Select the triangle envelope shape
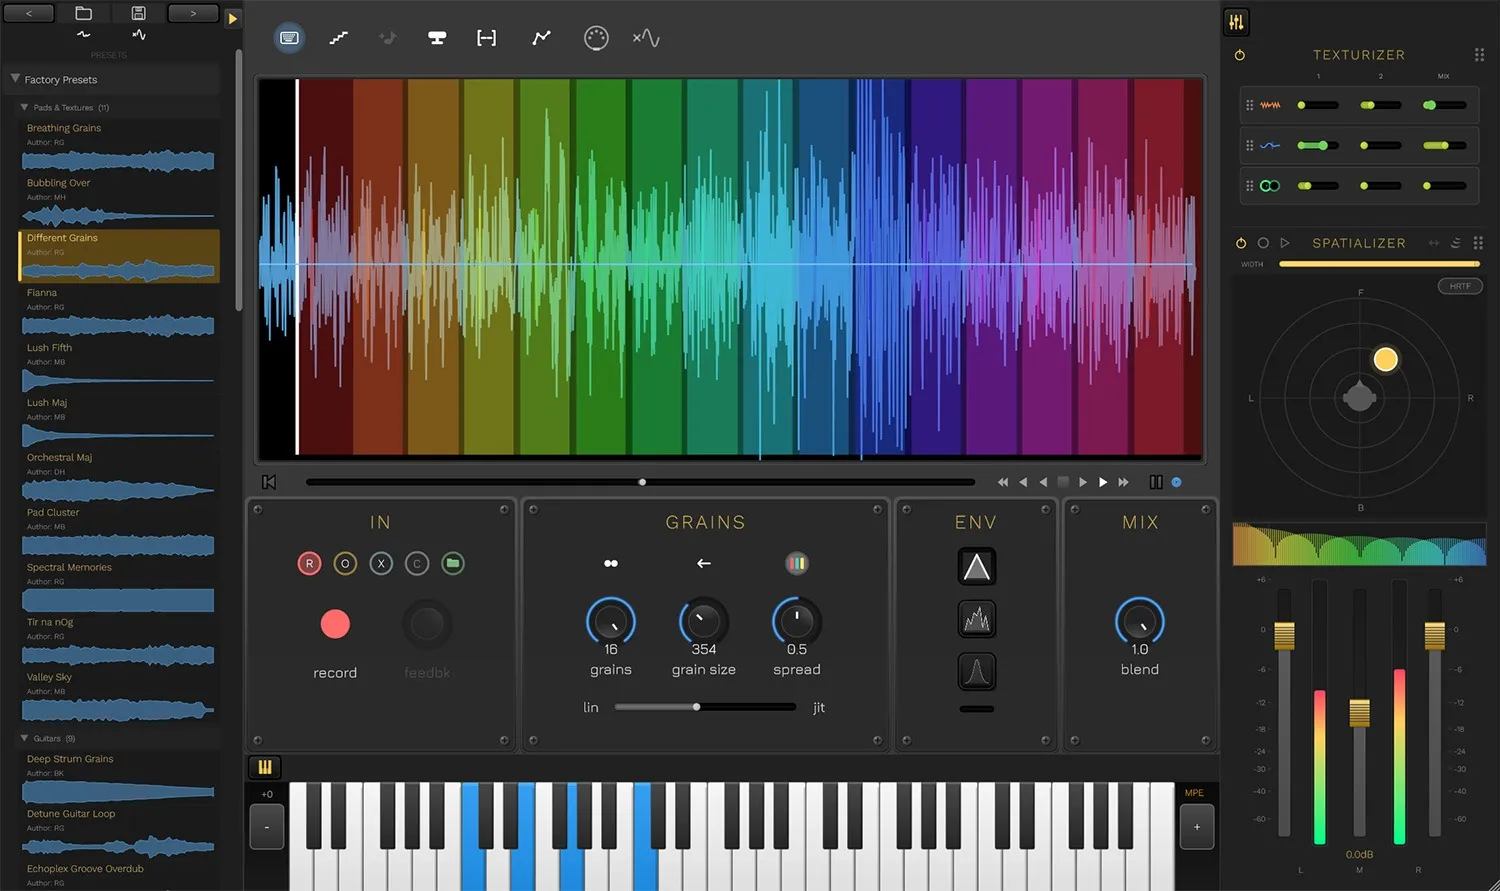Viewport: 1500px width, 891px height. coord(977,567)
